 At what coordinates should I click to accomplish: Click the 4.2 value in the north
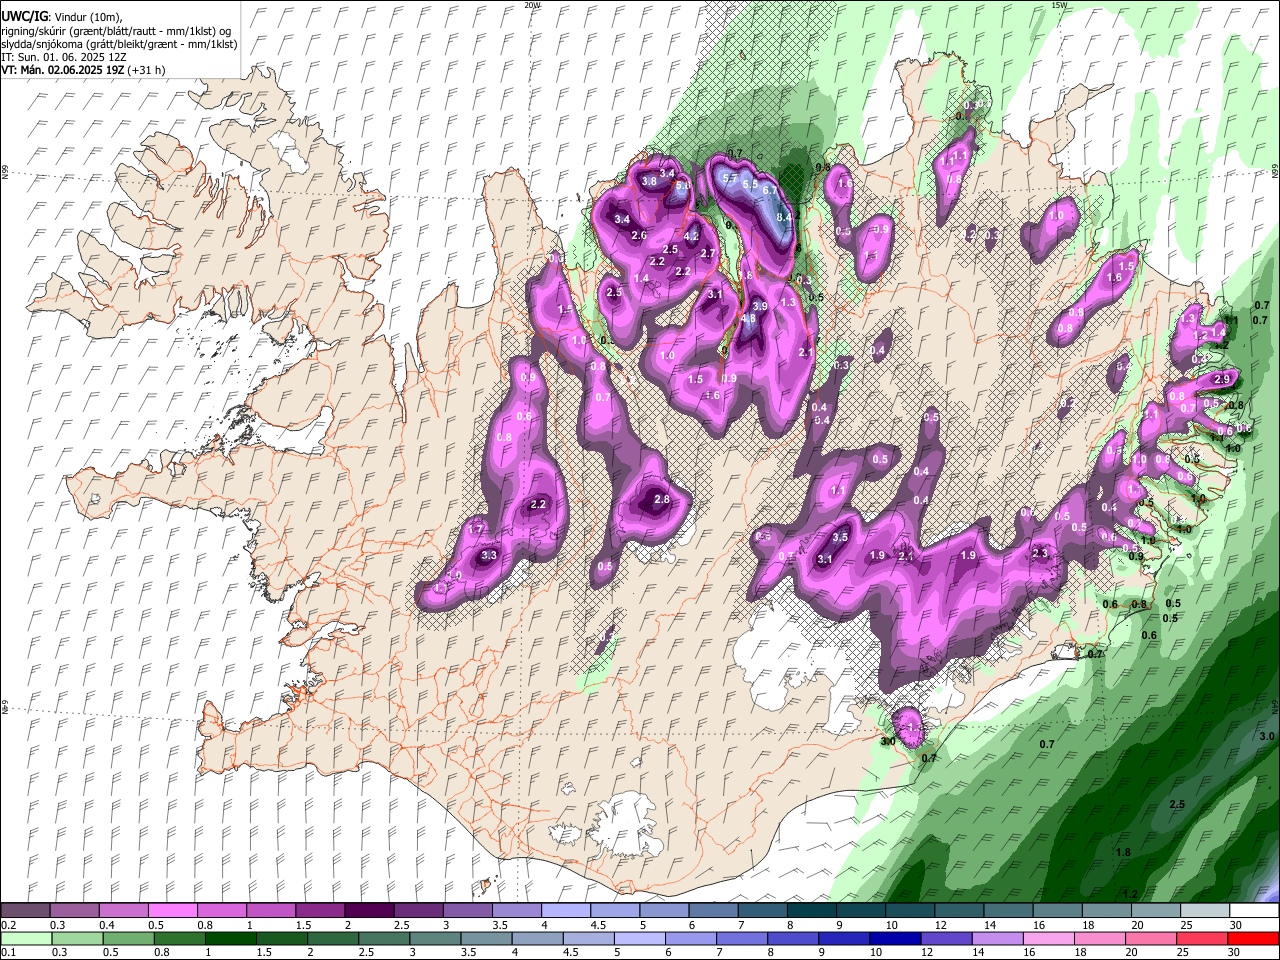[x=690, y=237]
